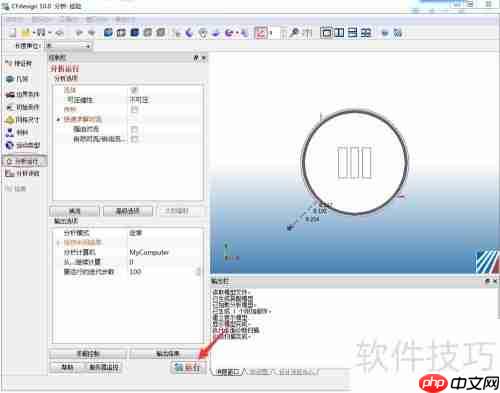This screenshot has height=393, width=500.
Task: Switch to the second output window tab
Action: click(261, 372)
